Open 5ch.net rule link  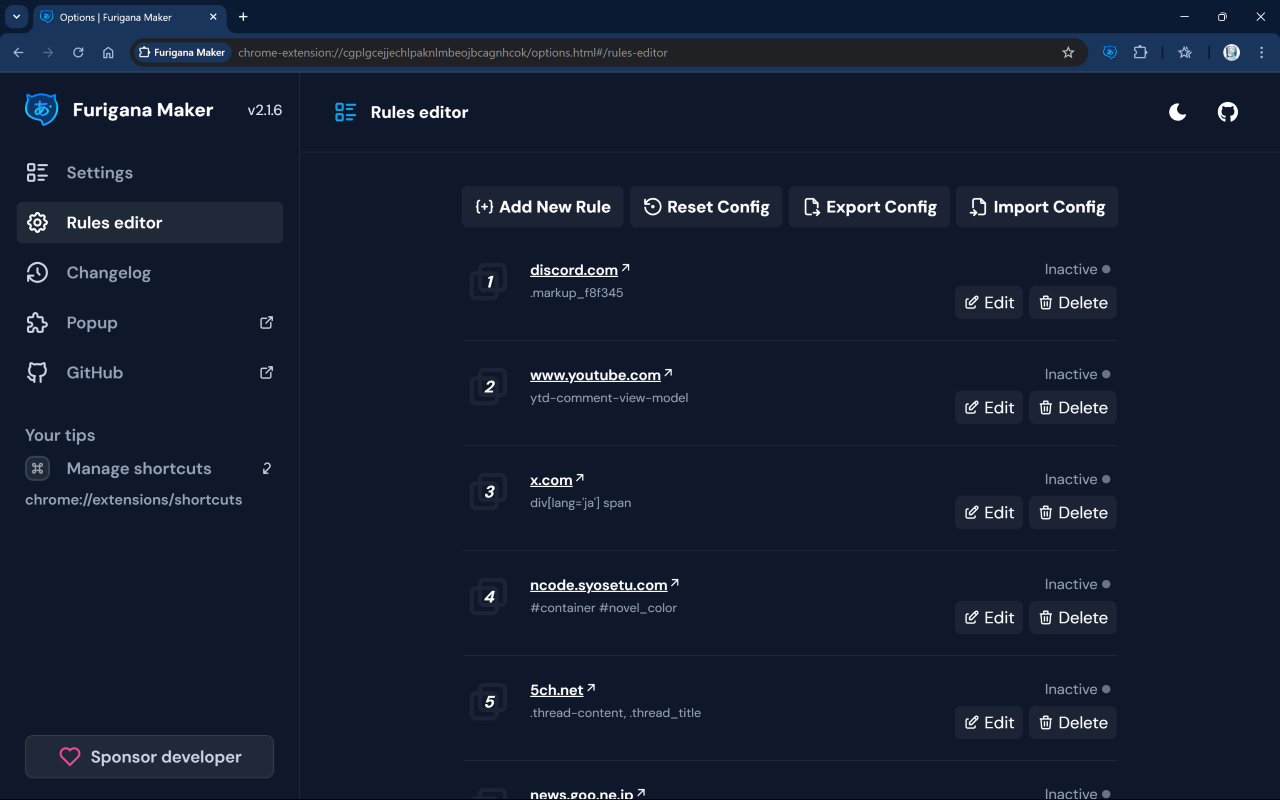563,690
